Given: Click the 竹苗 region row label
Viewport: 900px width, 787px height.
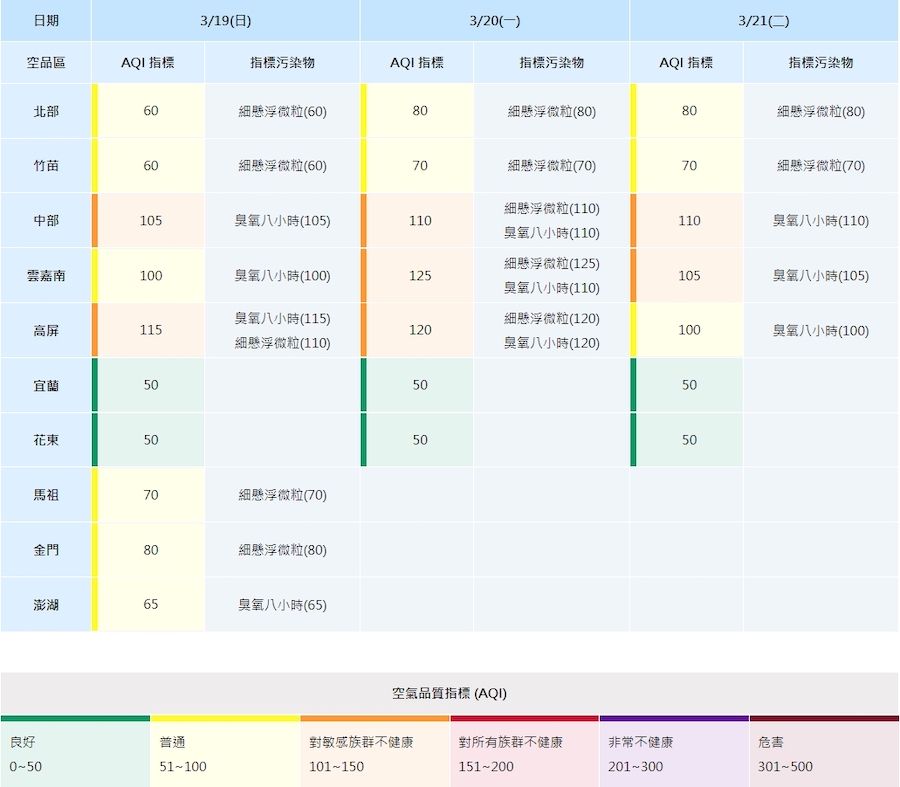Looking at the screenshot, I should tap(46, 166).
